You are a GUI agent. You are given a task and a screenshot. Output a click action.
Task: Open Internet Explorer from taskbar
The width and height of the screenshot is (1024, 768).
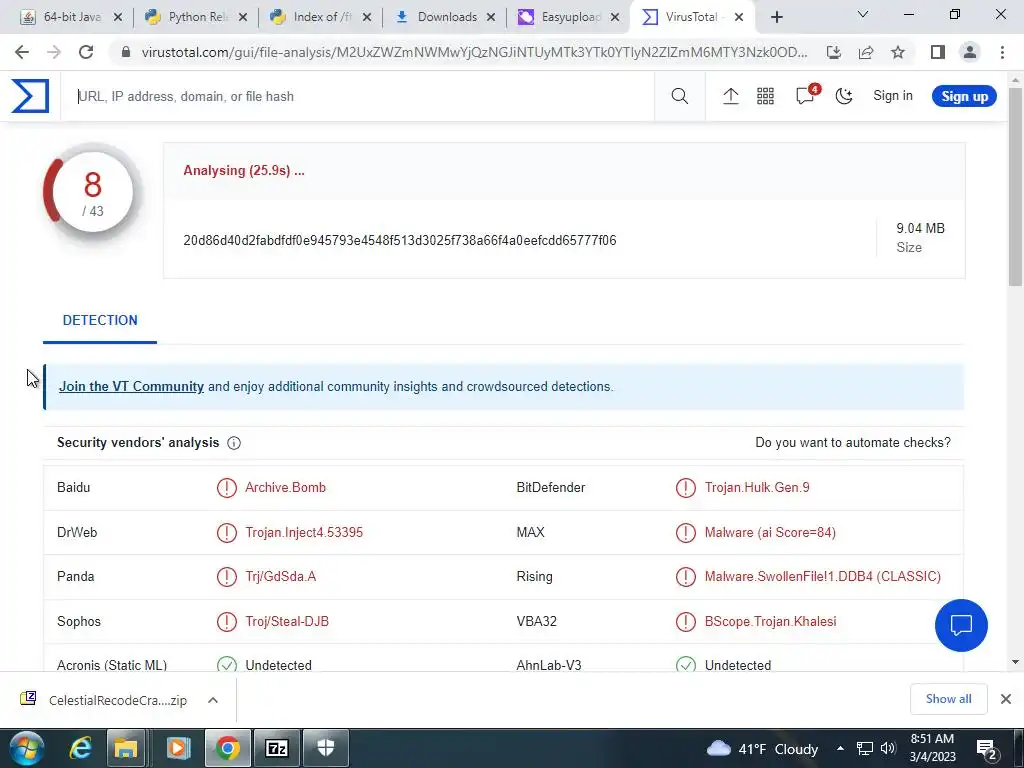[x=80, y=748]
